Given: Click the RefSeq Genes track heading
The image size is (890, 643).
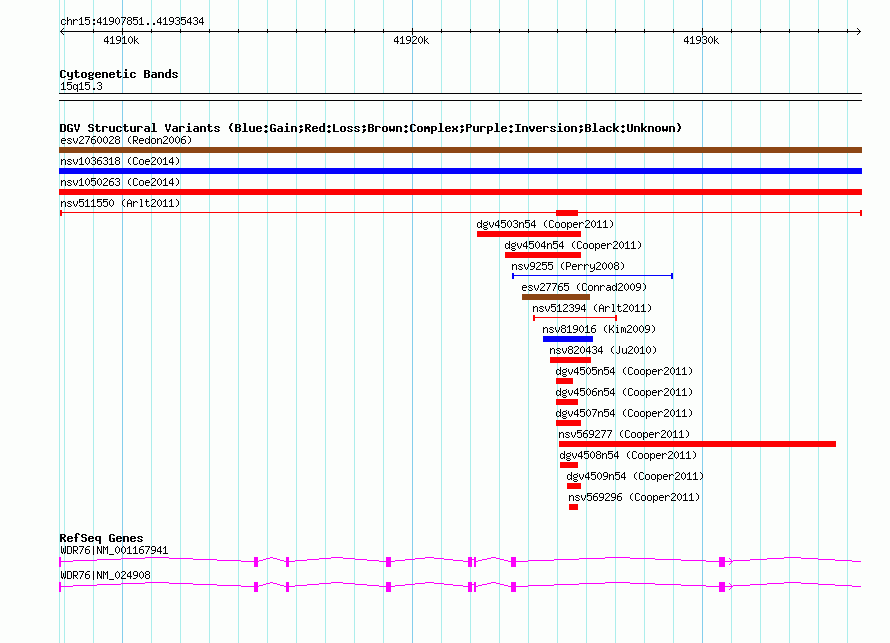Looking at the screenshot, I should pyautogui.click(x=101, y=538).
